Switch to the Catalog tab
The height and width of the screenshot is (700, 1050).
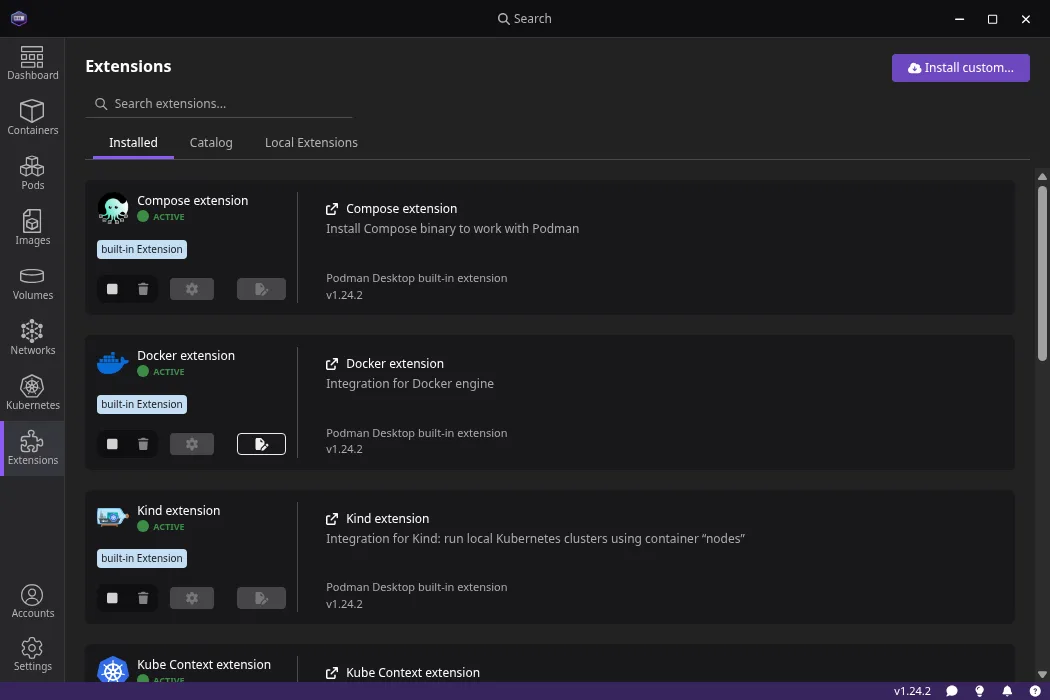click(x=211, y=143)
